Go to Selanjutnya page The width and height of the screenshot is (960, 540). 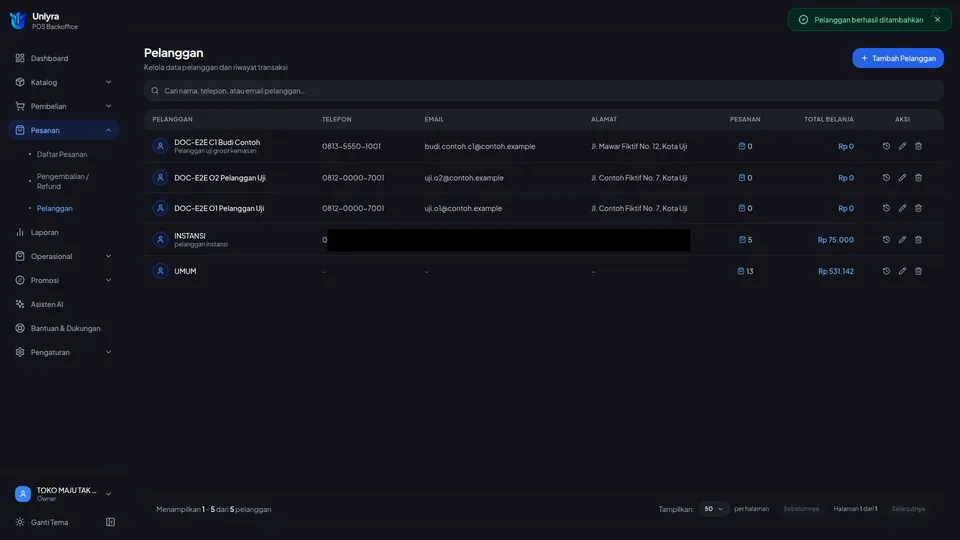tap(908, 509)
